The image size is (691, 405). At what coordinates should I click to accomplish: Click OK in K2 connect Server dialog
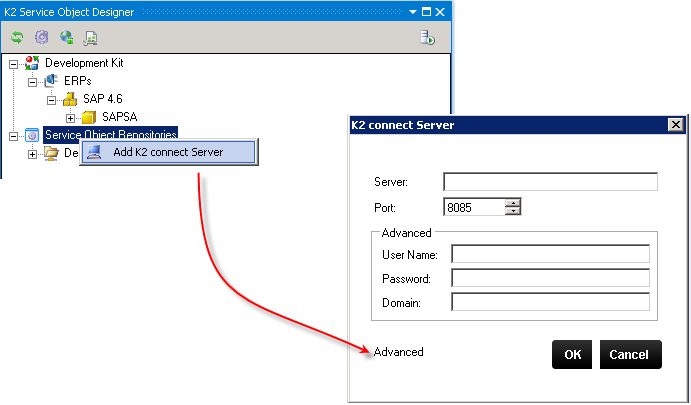pyautogui.click(x=572, y=355)
